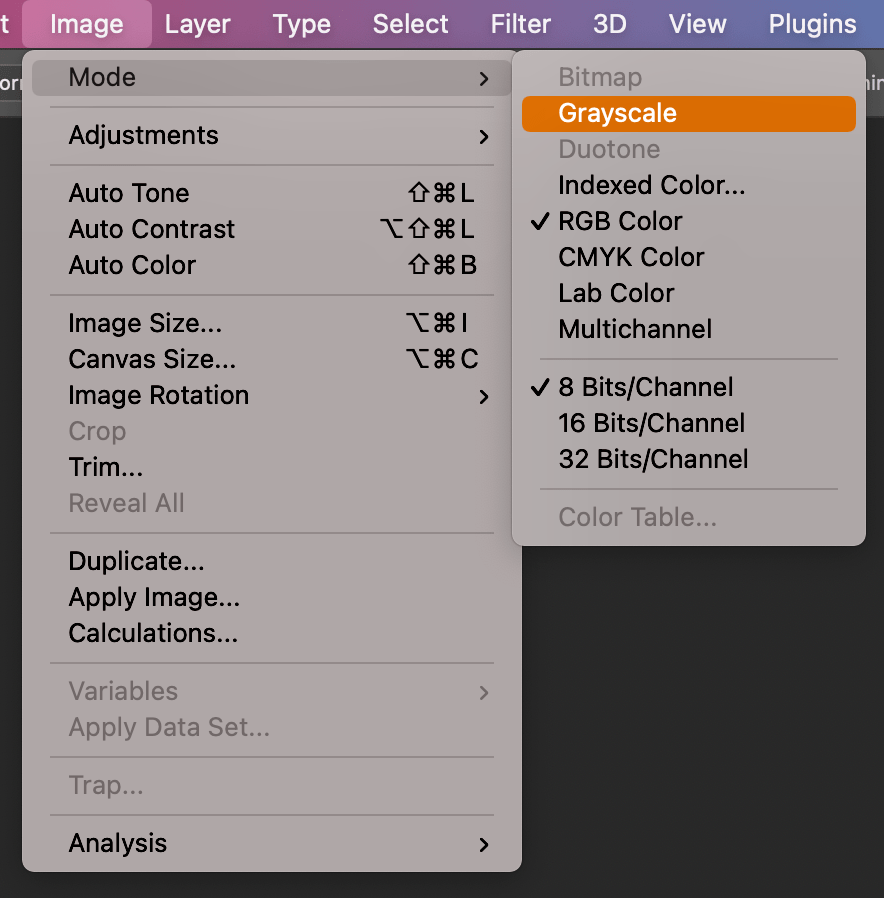Open the Filter menu in the menu bar
Viewport: 884px width, 898px height.
click(x=521, y=24)
